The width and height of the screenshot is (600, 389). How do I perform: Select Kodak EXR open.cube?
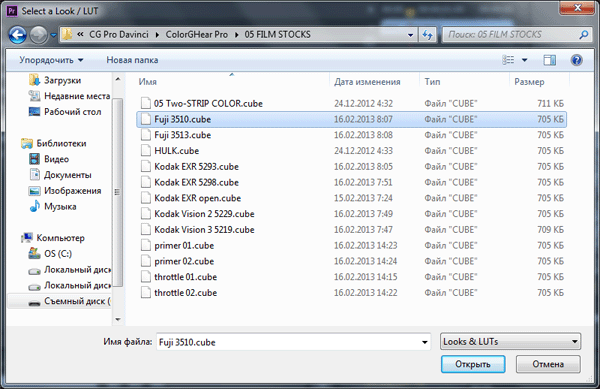pyautogui.click(x=352, y=198)
